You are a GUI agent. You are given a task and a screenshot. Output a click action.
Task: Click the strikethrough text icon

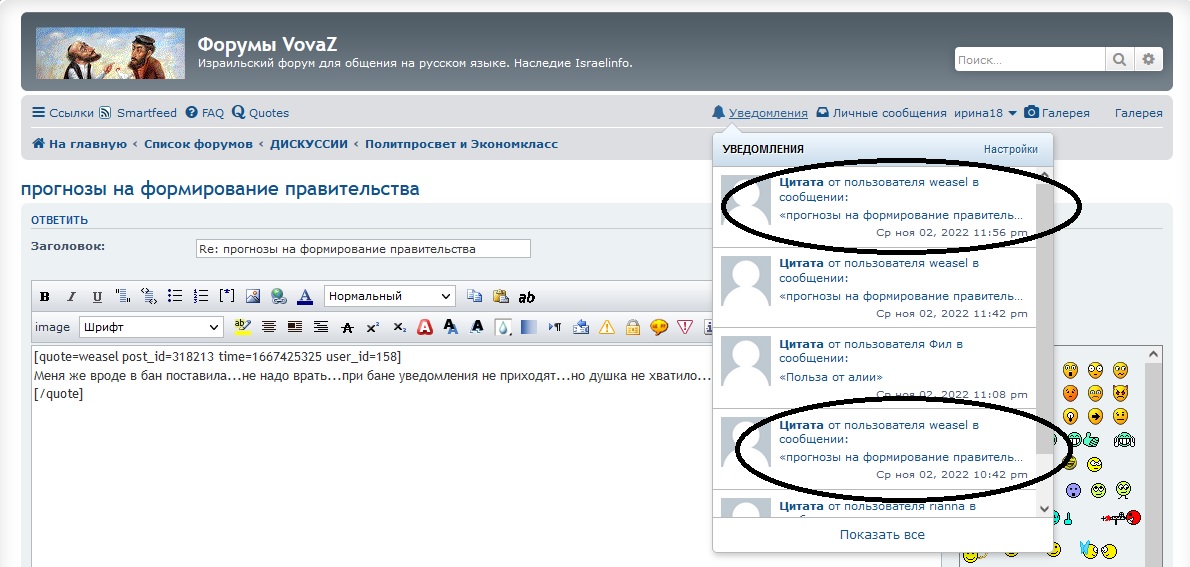pos(347,327)
